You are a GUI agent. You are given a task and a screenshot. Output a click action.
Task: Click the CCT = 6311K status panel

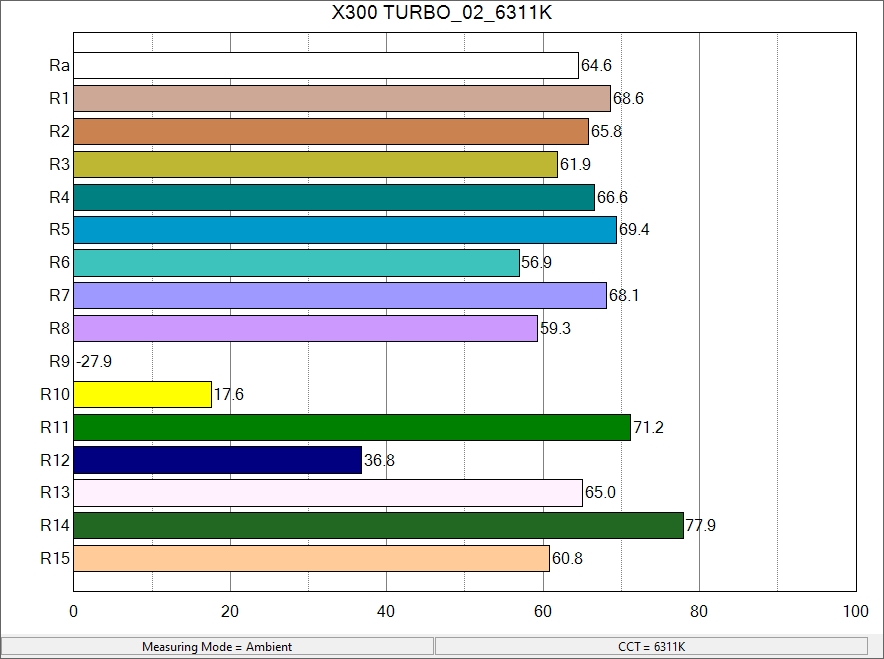coord(652,647)
